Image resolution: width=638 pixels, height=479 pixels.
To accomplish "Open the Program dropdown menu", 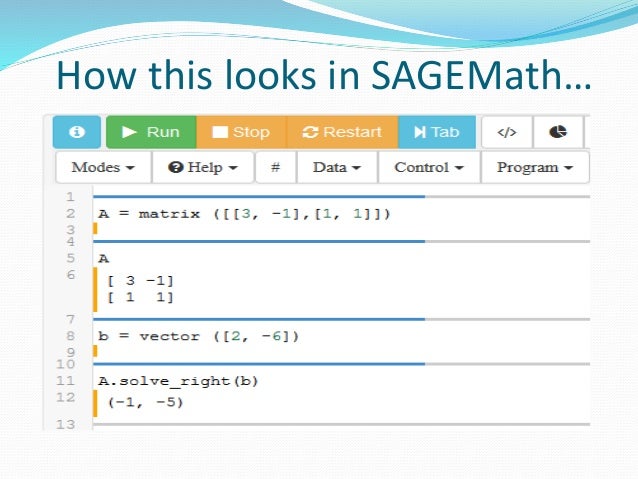I will pyautogui.click(x=535, y=167).
